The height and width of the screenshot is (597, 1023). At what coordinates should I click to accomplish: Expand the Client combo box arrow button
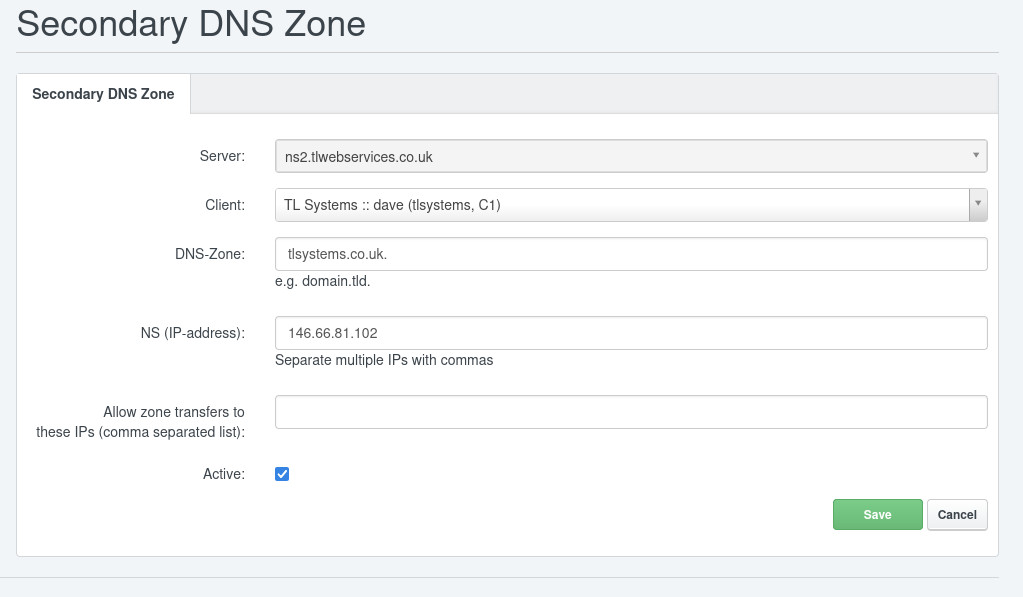[x=978, y=205]
